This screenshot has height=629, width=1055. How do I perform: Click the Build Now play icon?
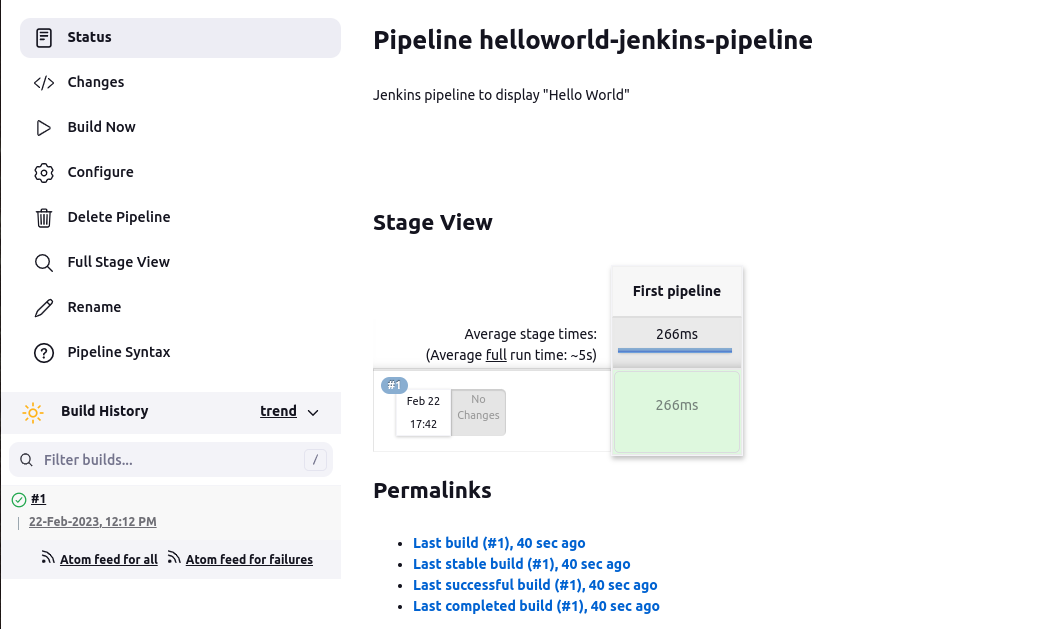coord(44,128)
